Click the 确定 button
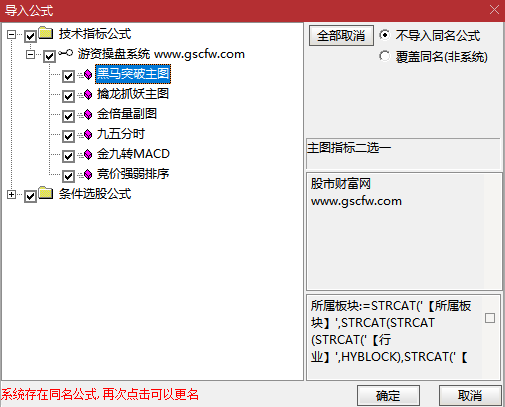Viewport: 505px width, 407px height. tap(388, 396)
